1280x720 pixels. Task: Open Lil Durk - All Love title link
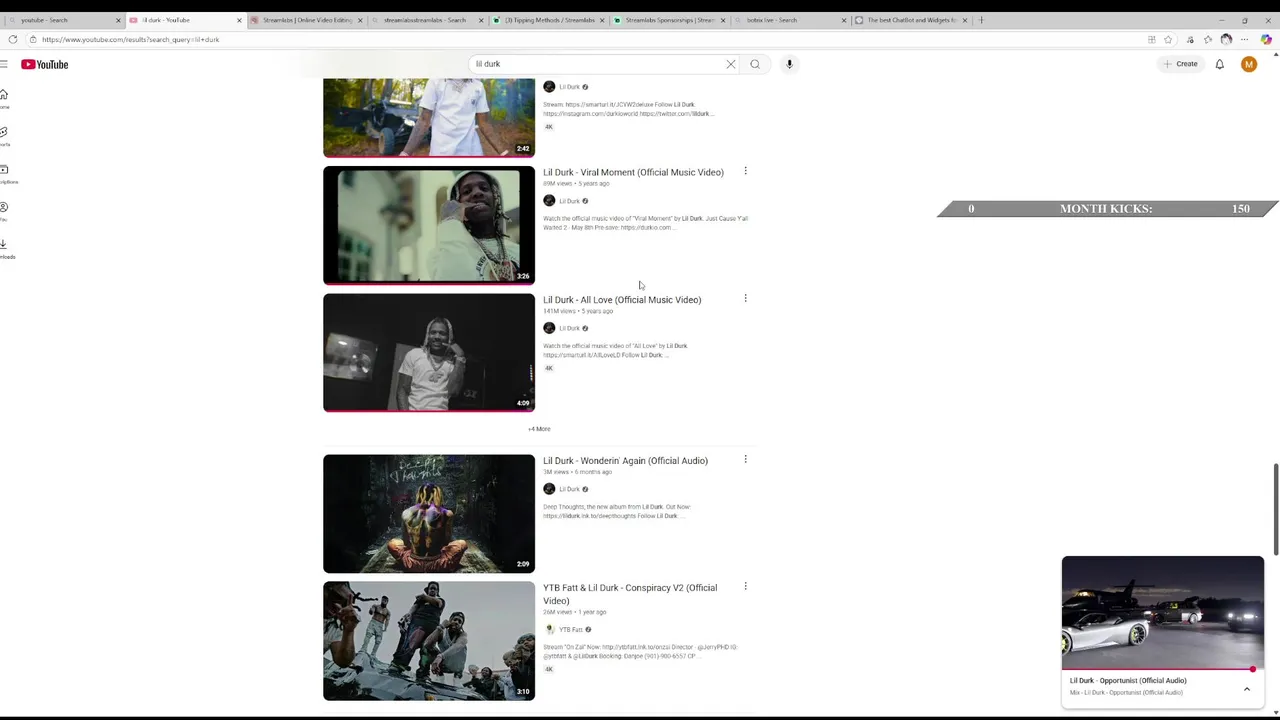click(x=622, y=300)
